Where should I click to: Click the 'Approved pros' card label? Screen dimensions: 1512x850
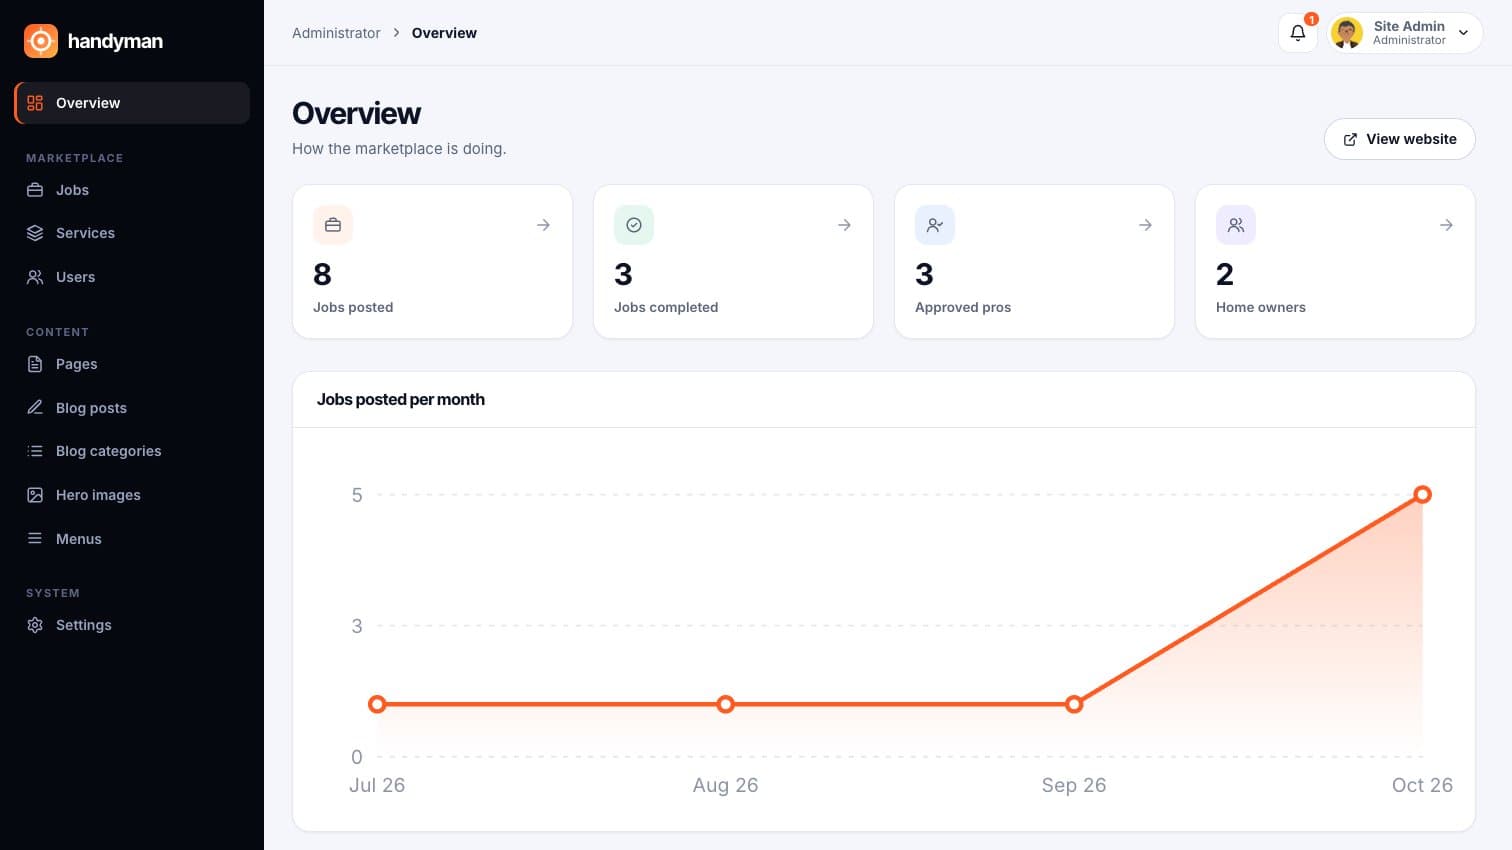[963, 307]
